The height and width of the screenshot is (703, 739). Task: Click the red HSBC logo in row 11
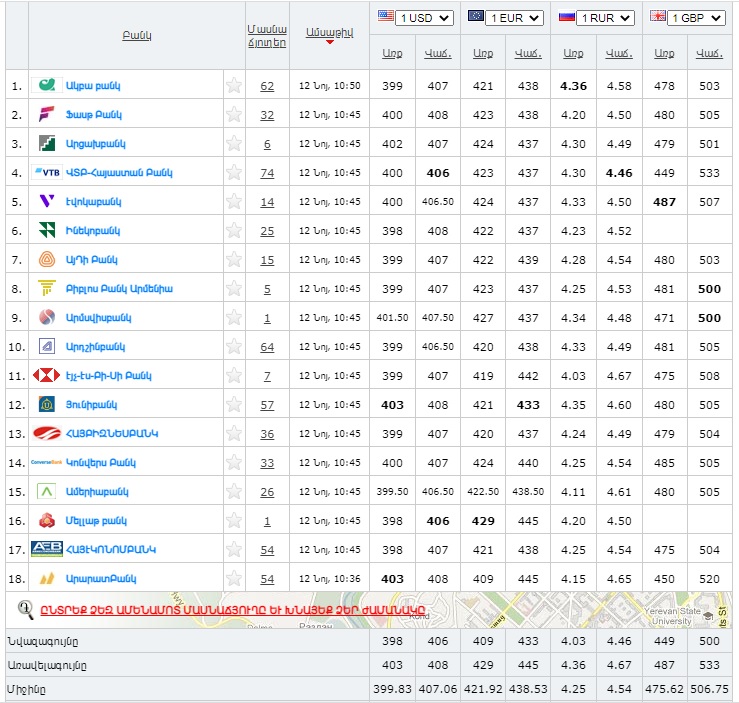[x=46, y=376]
